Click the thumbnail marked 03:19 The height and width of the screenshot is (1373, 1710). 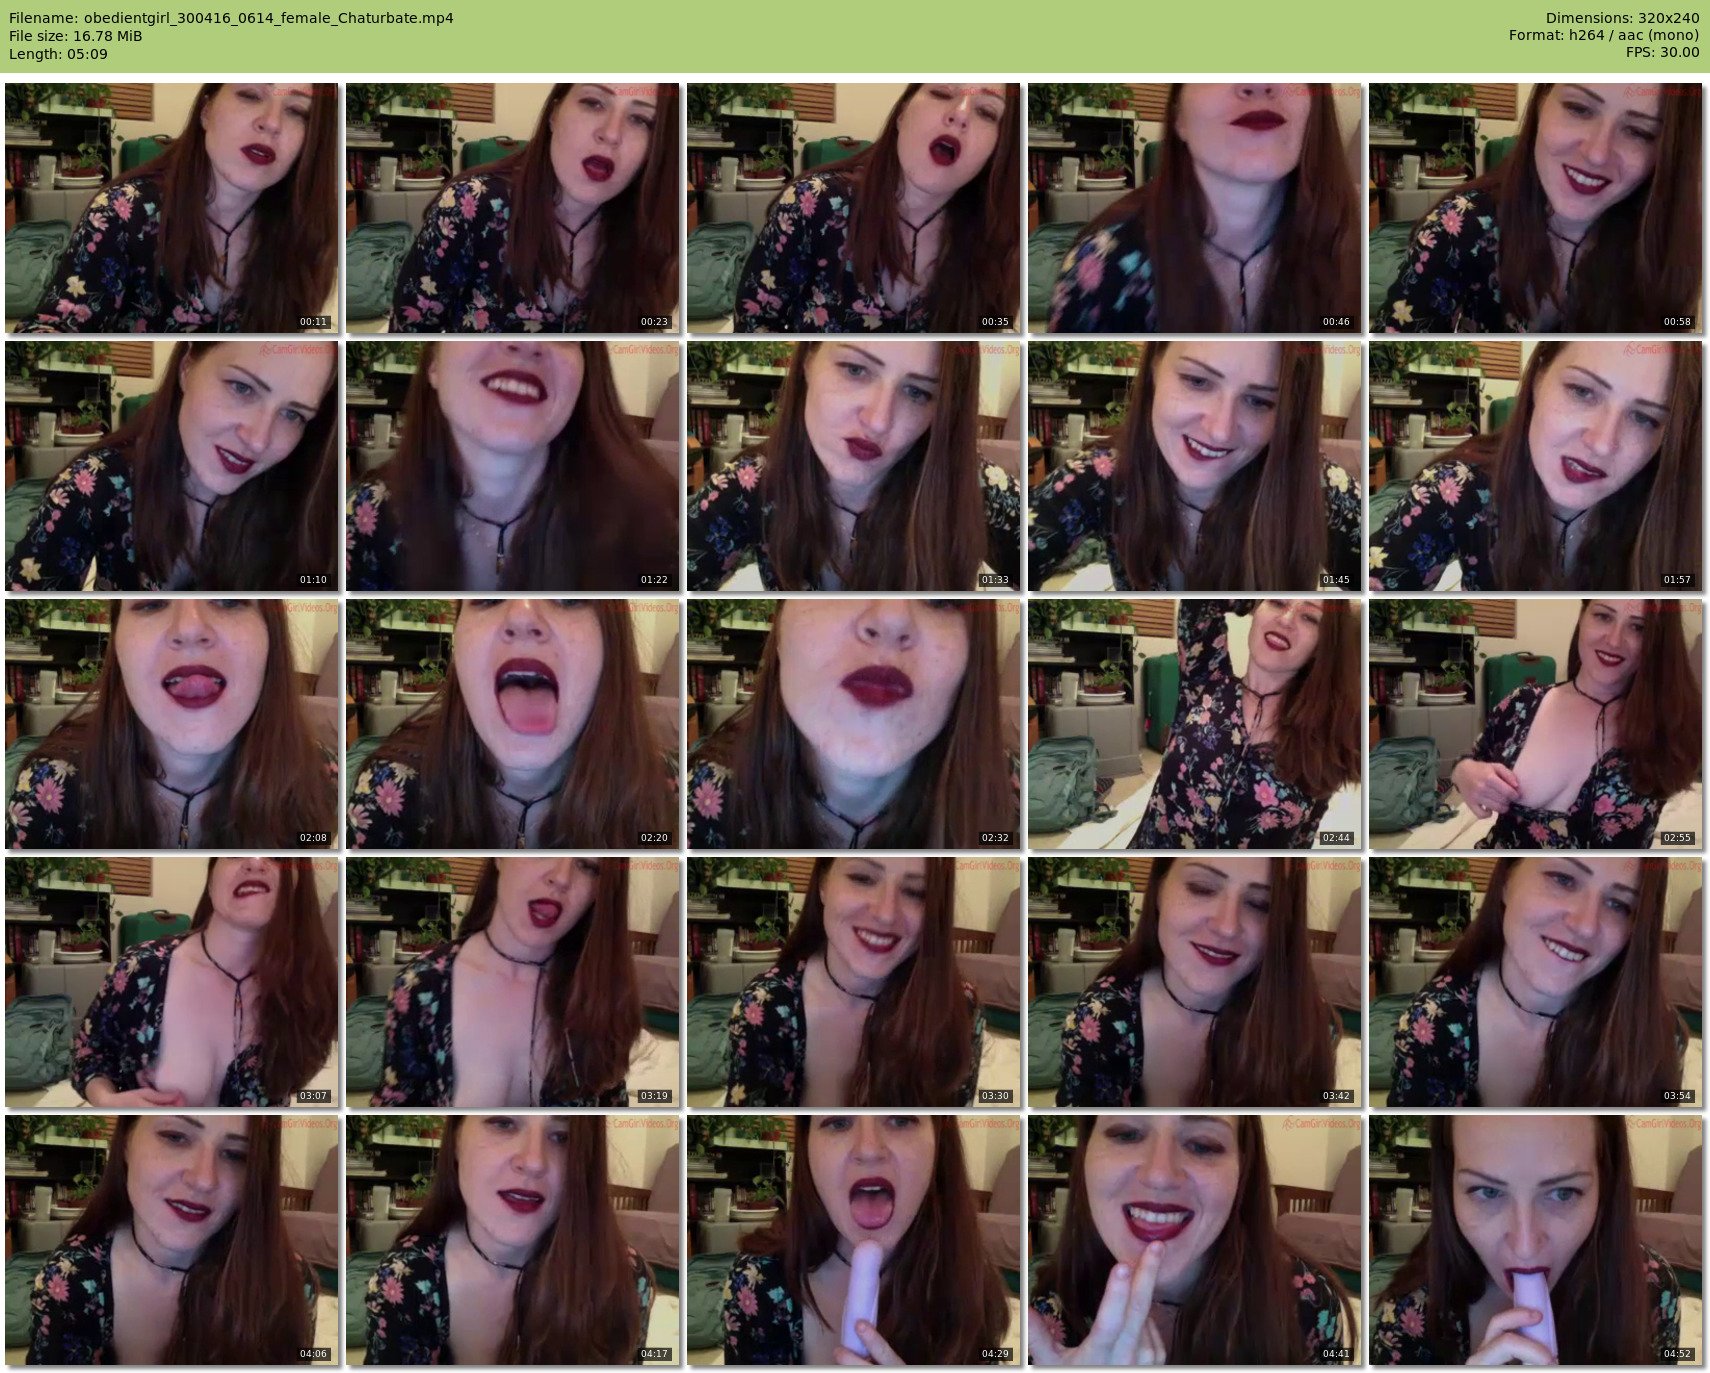tap(512, 982)
